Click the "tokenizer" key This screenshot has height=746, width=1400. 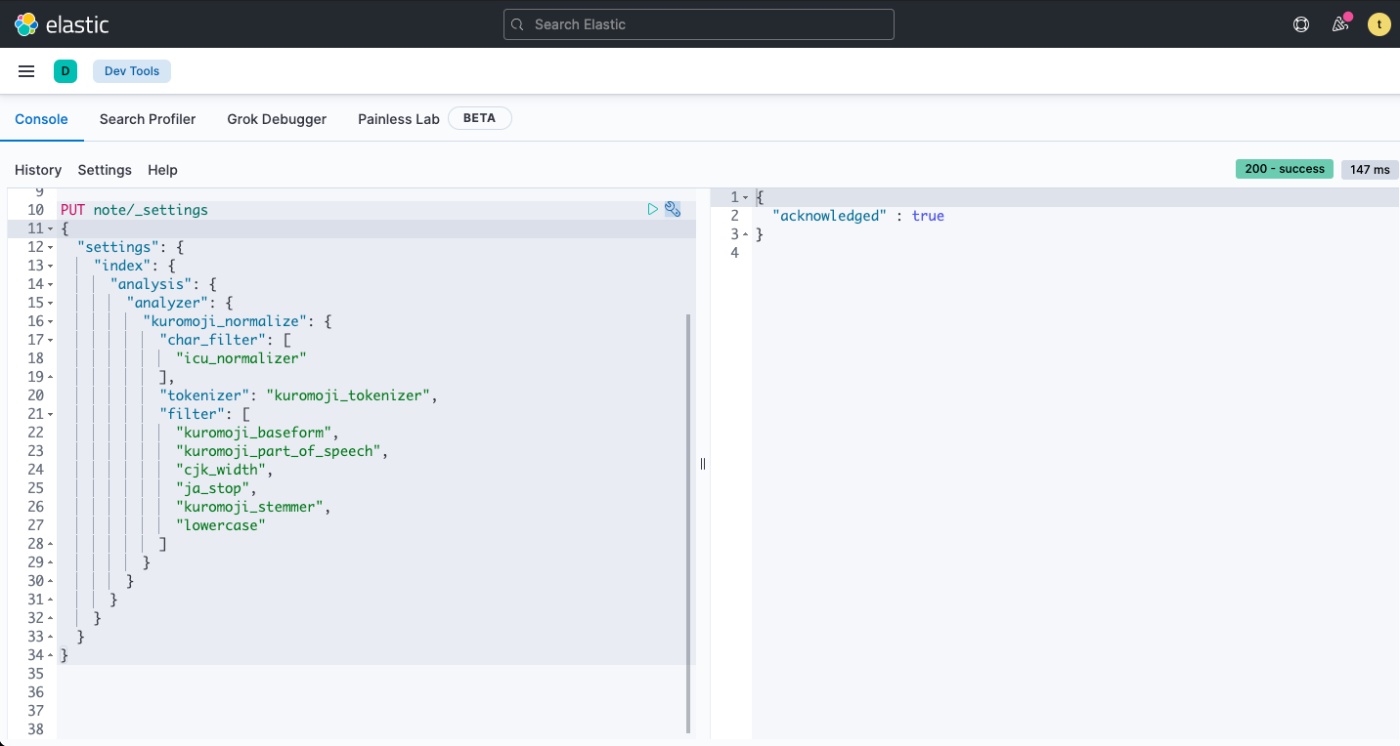tap(204, 395)
